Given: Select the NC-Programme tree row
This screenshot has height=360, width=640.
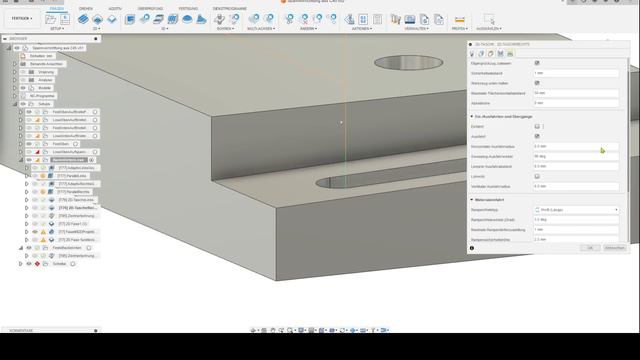Looking at the screenshot, I should (x=39, y=96).
